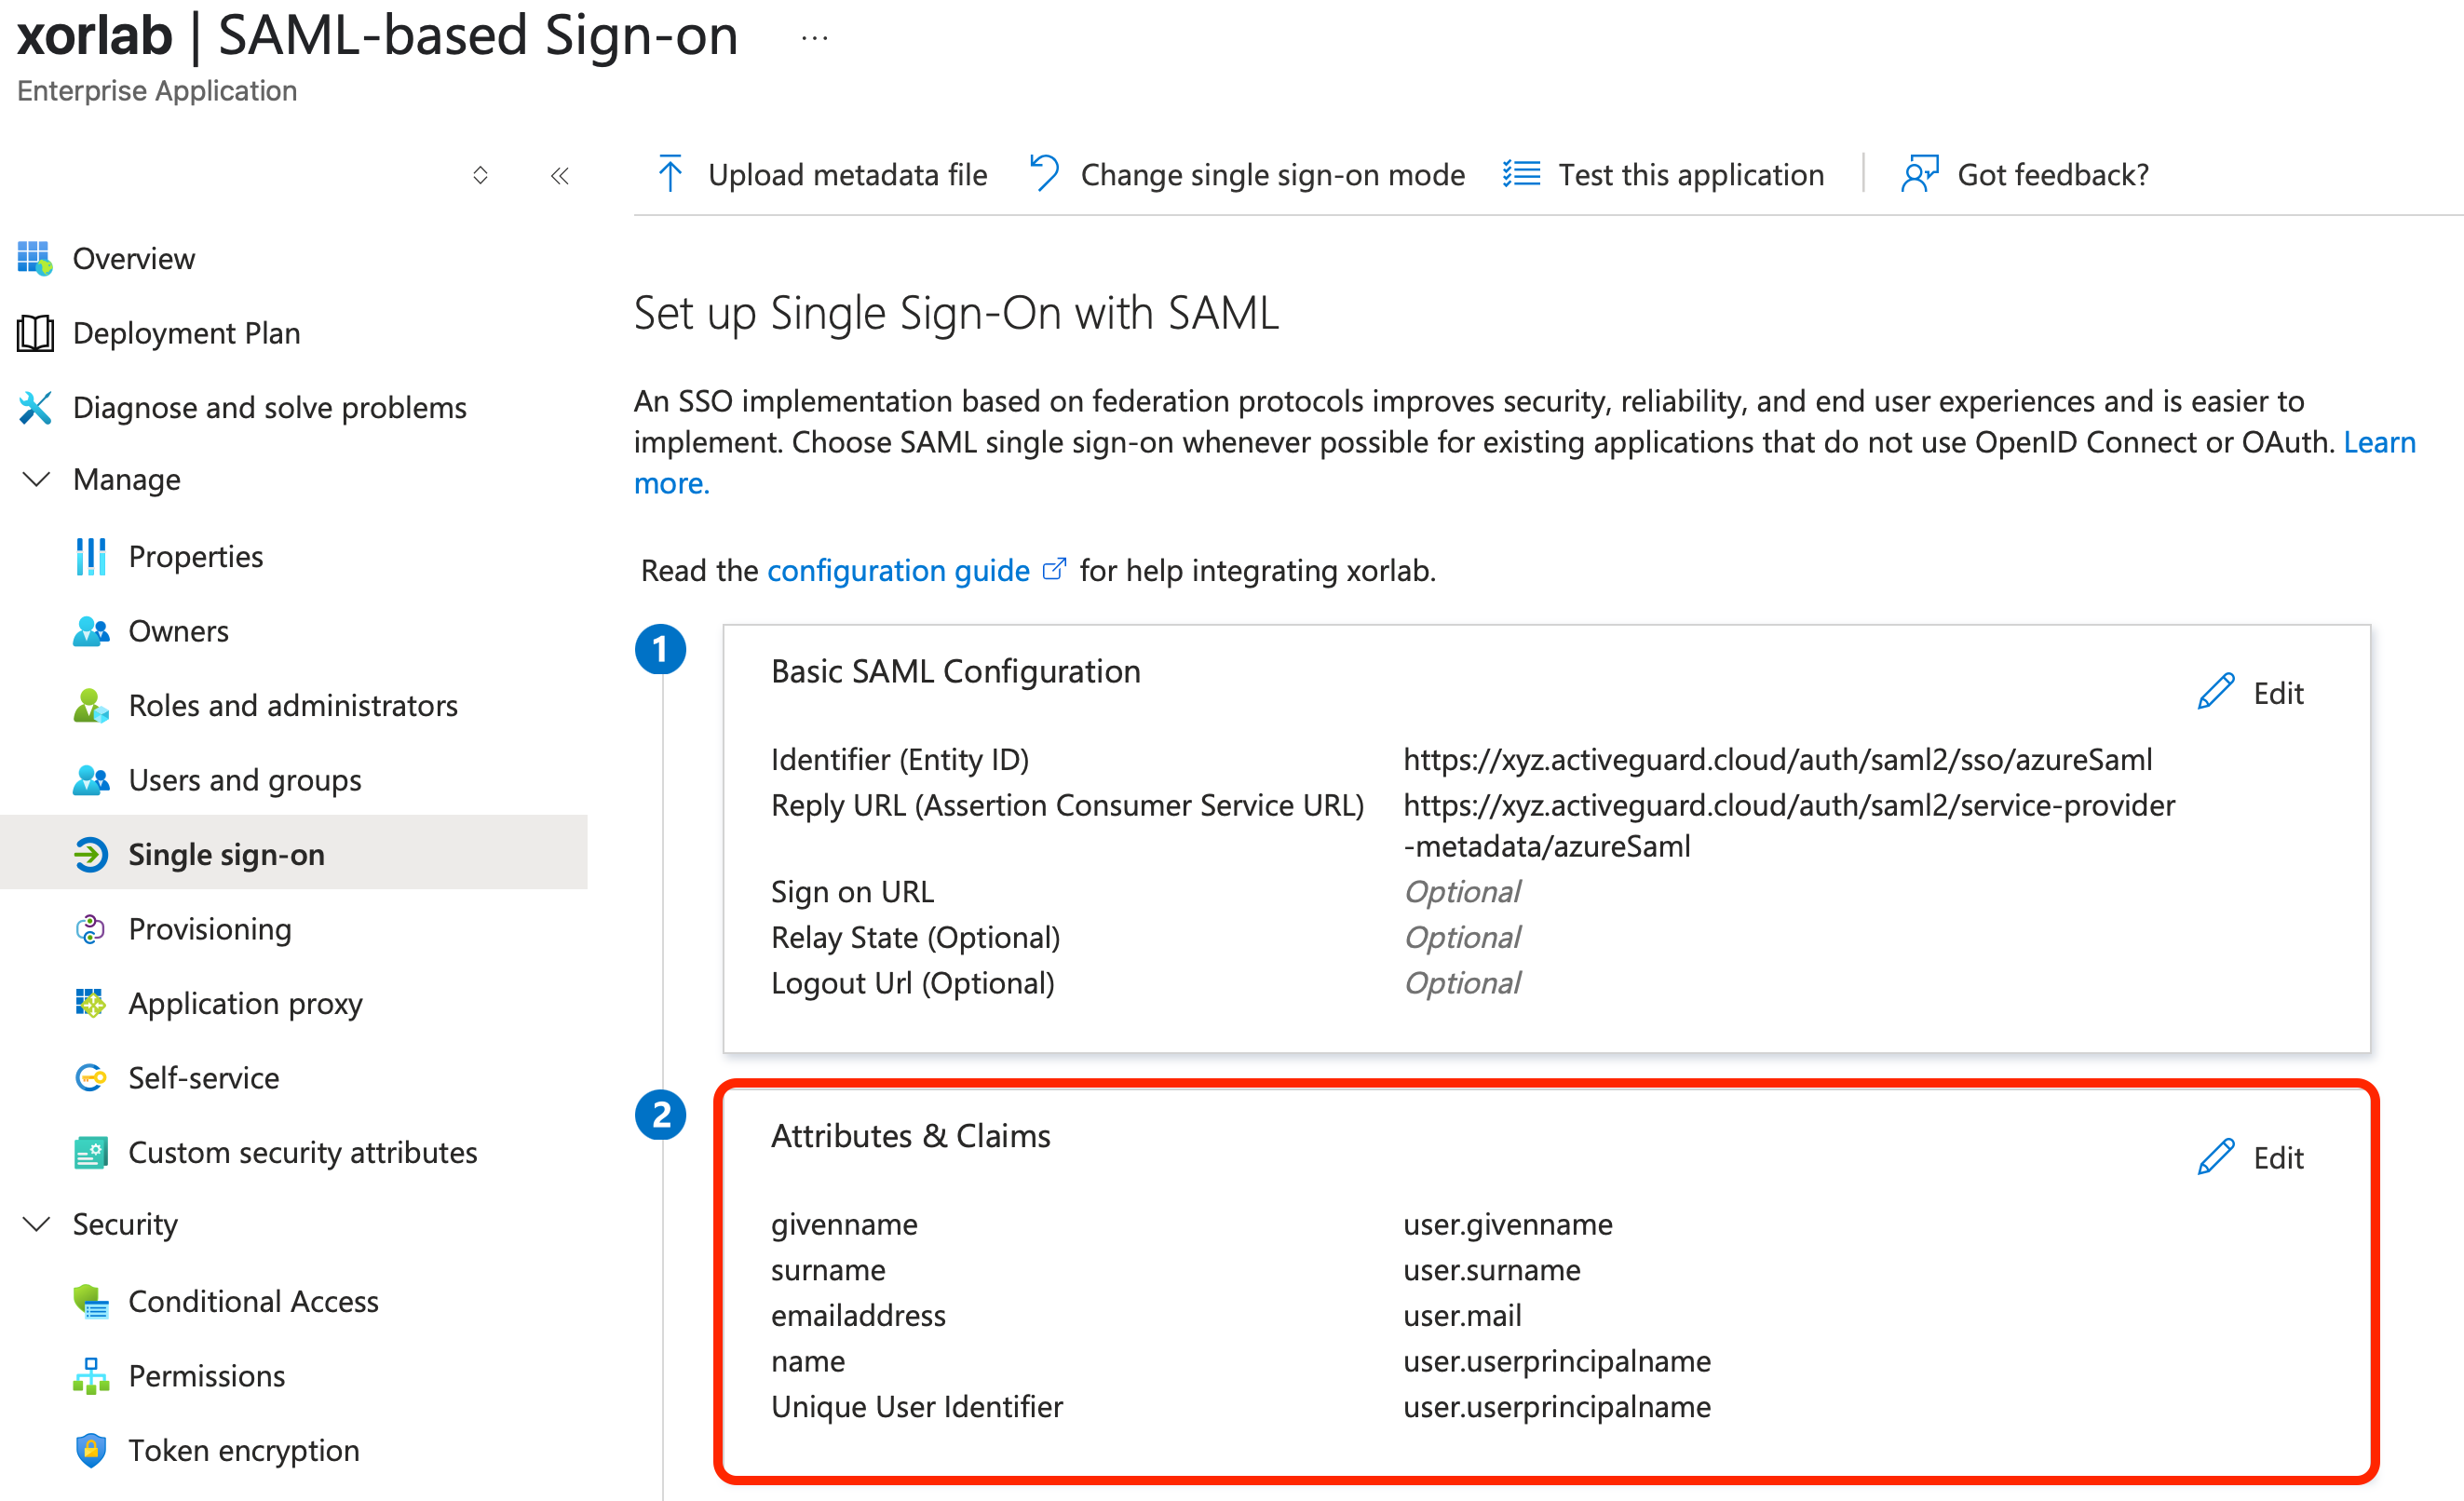The height and width of the screenshot is (1501, 2464).
Task: Click the Identifier (Entity ID) URL value
Action: 1777,759
